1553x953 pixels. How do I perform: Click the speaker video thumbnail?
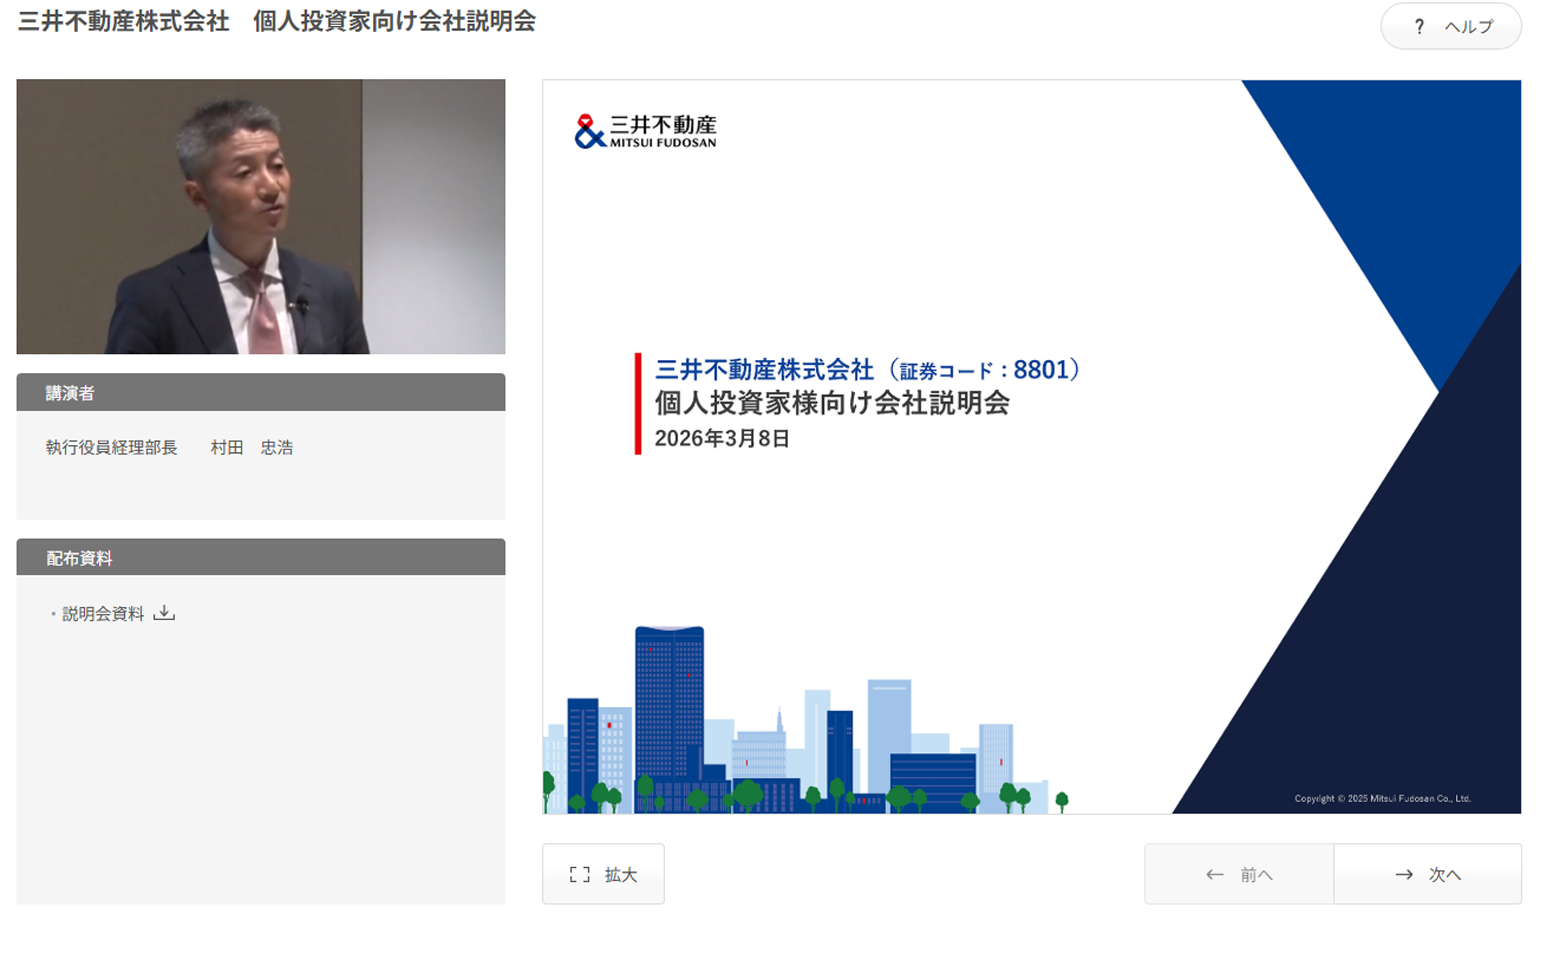[x=260, y=217]
